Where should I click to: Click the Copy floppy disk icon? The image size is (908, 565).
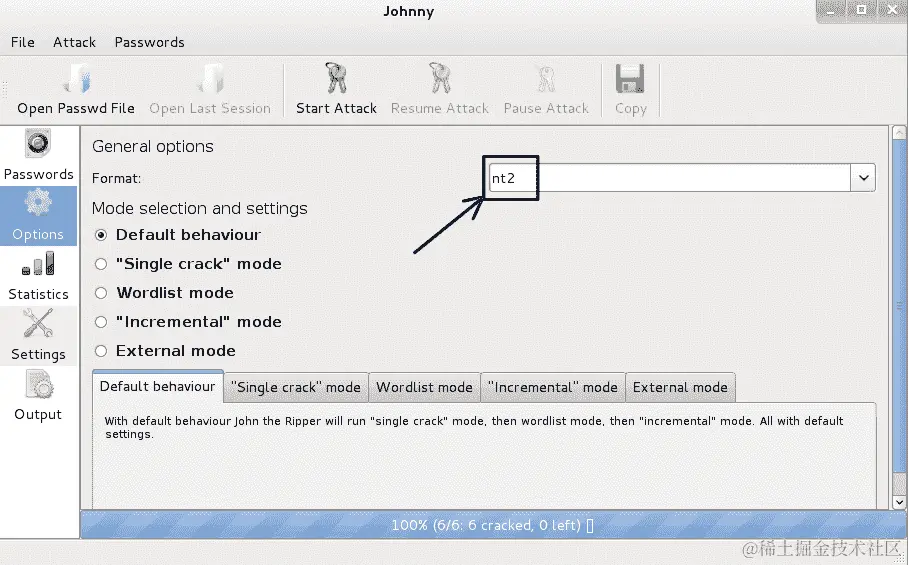point(630,78)
